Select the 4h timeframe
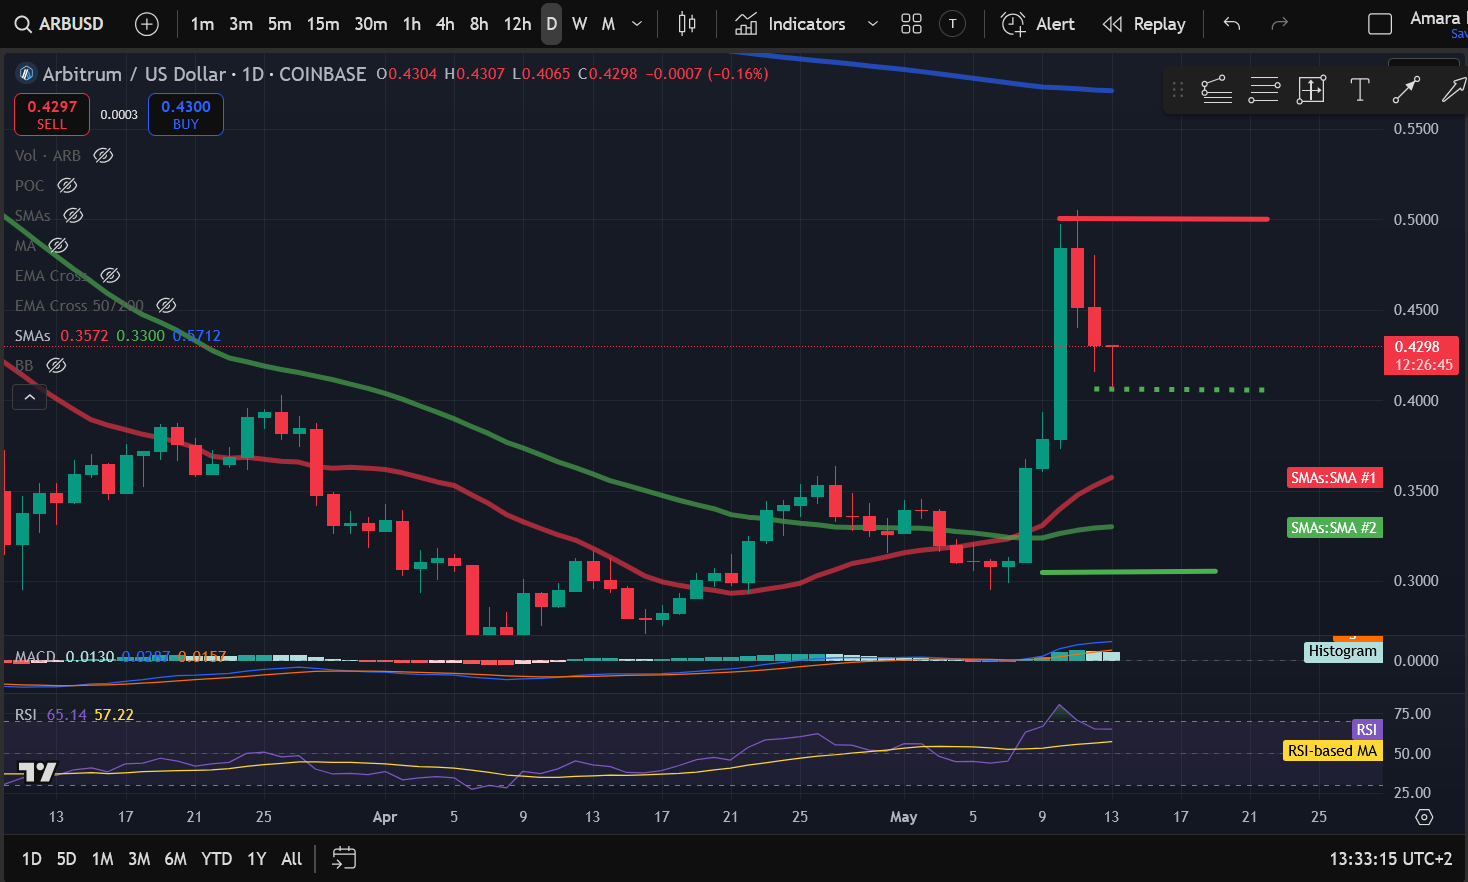Viewport: 1468px width, 882px height. 445,24
